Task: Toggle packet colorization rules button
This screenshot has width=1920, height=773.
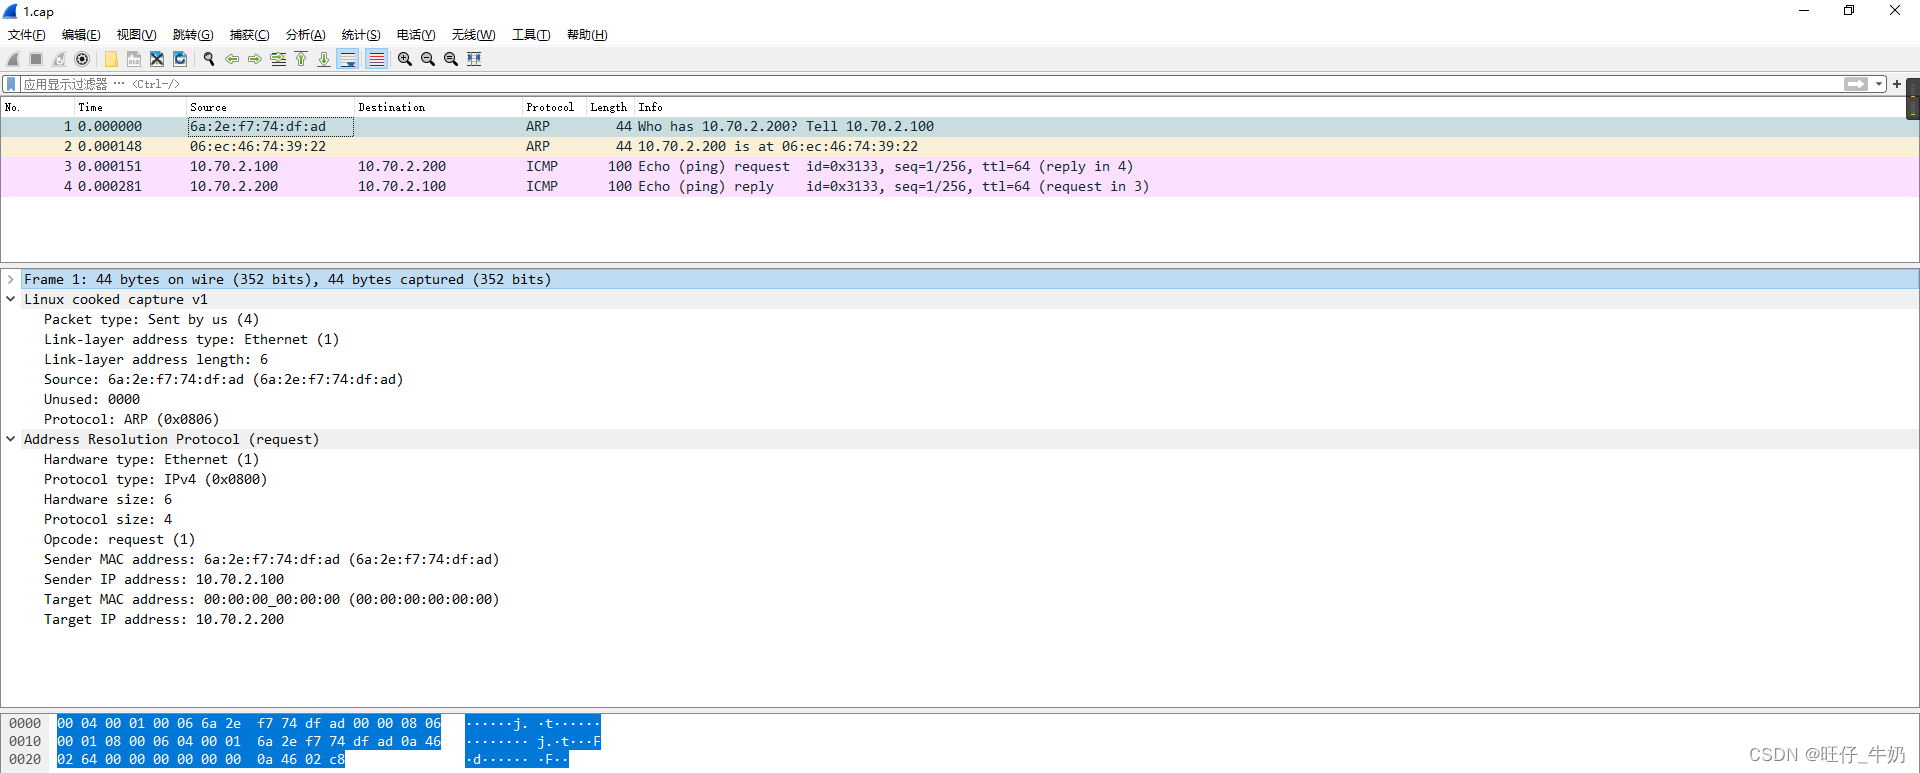Action: (376, 59)
